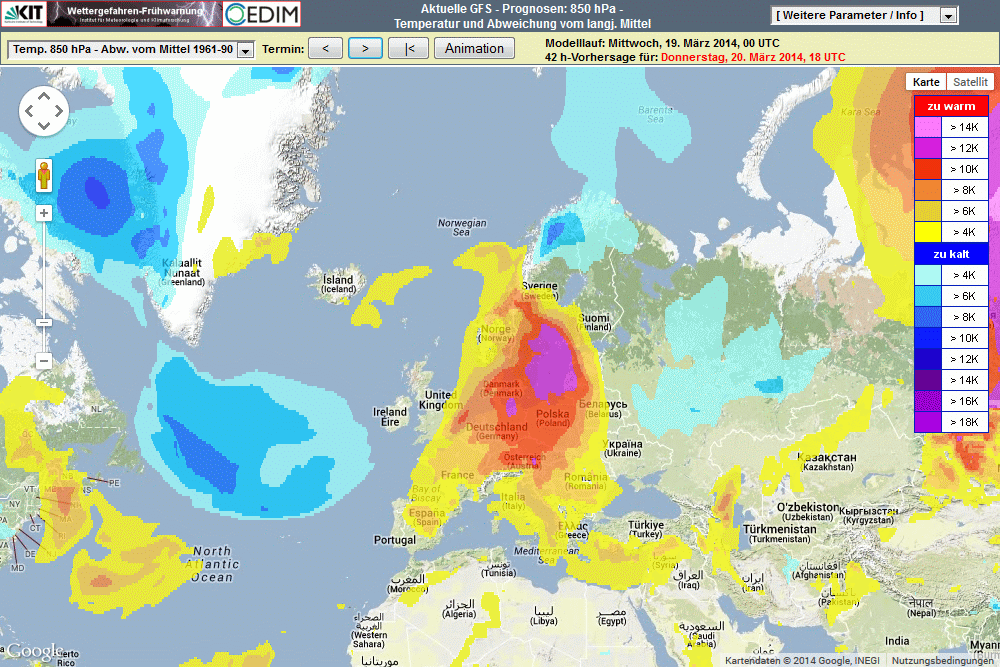Click the Weitere Parameter dropdown arrow

tap(949, 16)
